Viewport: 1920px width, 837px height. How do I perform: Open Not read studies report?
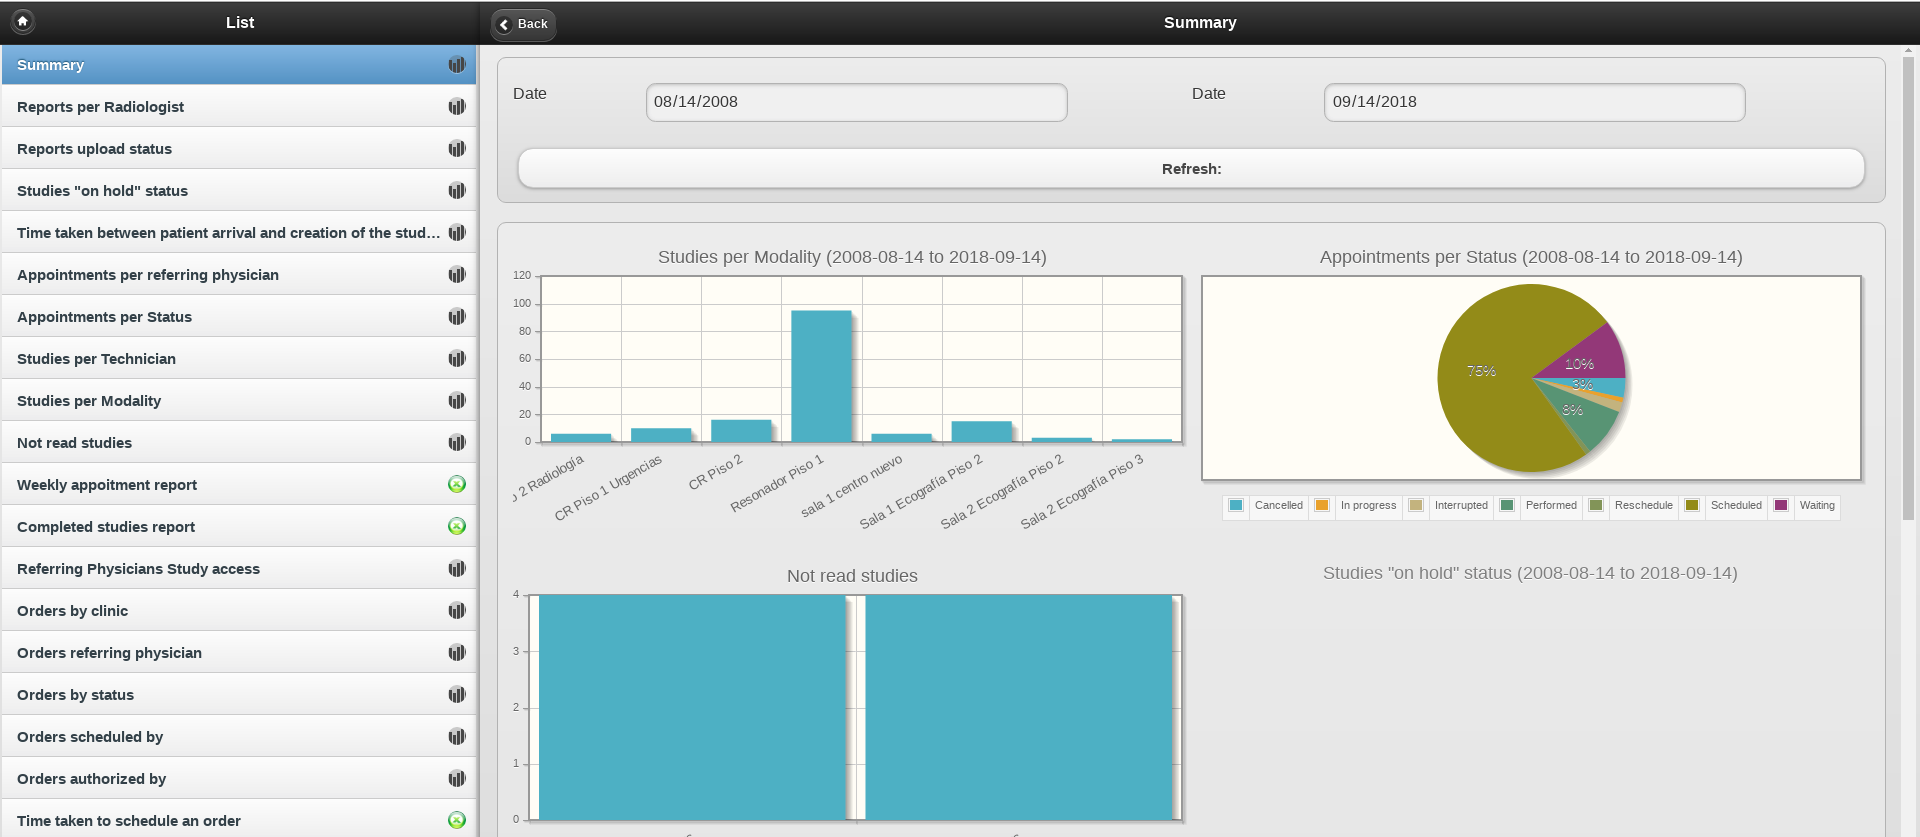tap(74, 443)
